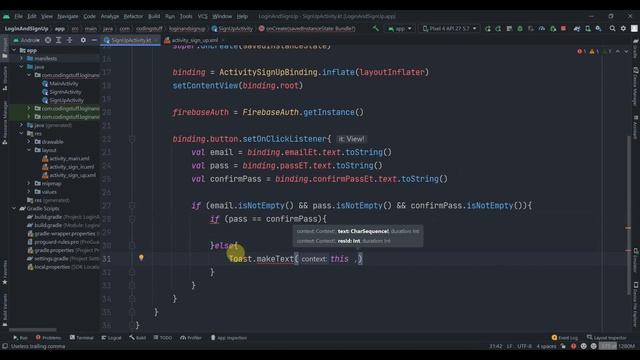Viewport: 640px width, 360px height.
Task: Click the editor vertical scrollbar
Action: (629, 215)
